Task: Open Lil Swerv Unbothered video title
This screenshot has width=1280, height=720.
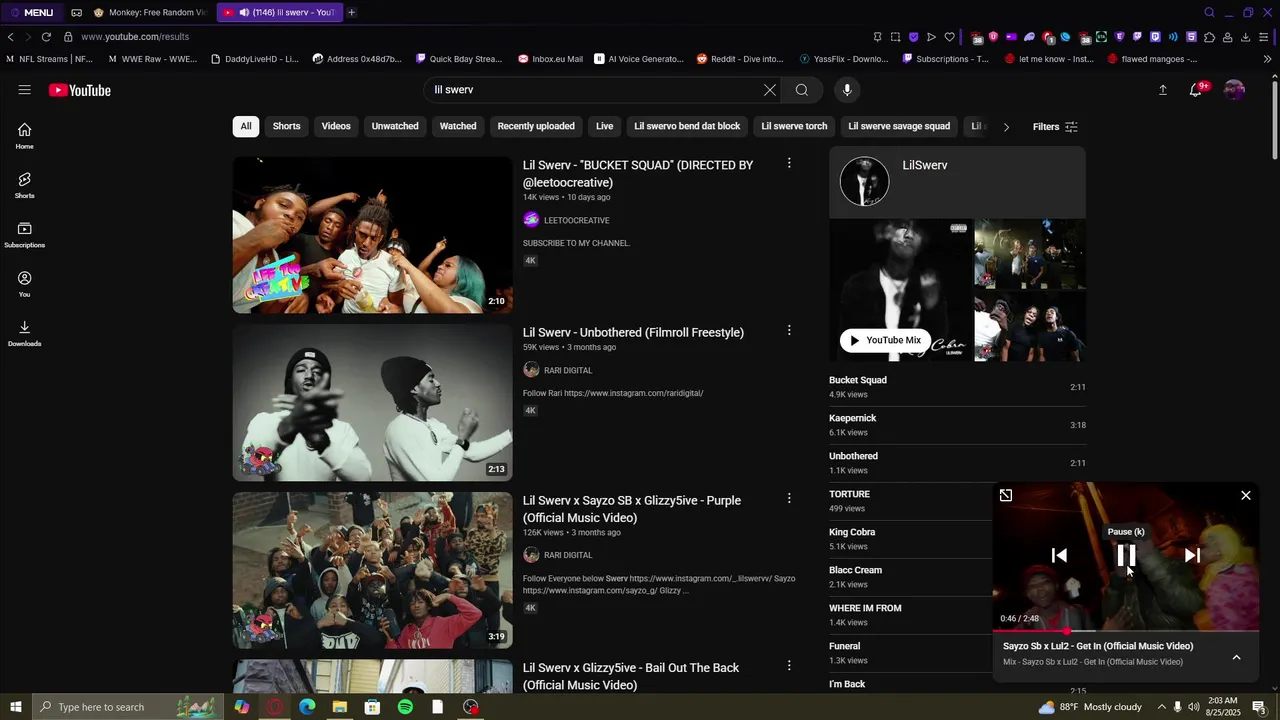Action: pos(633,332)
